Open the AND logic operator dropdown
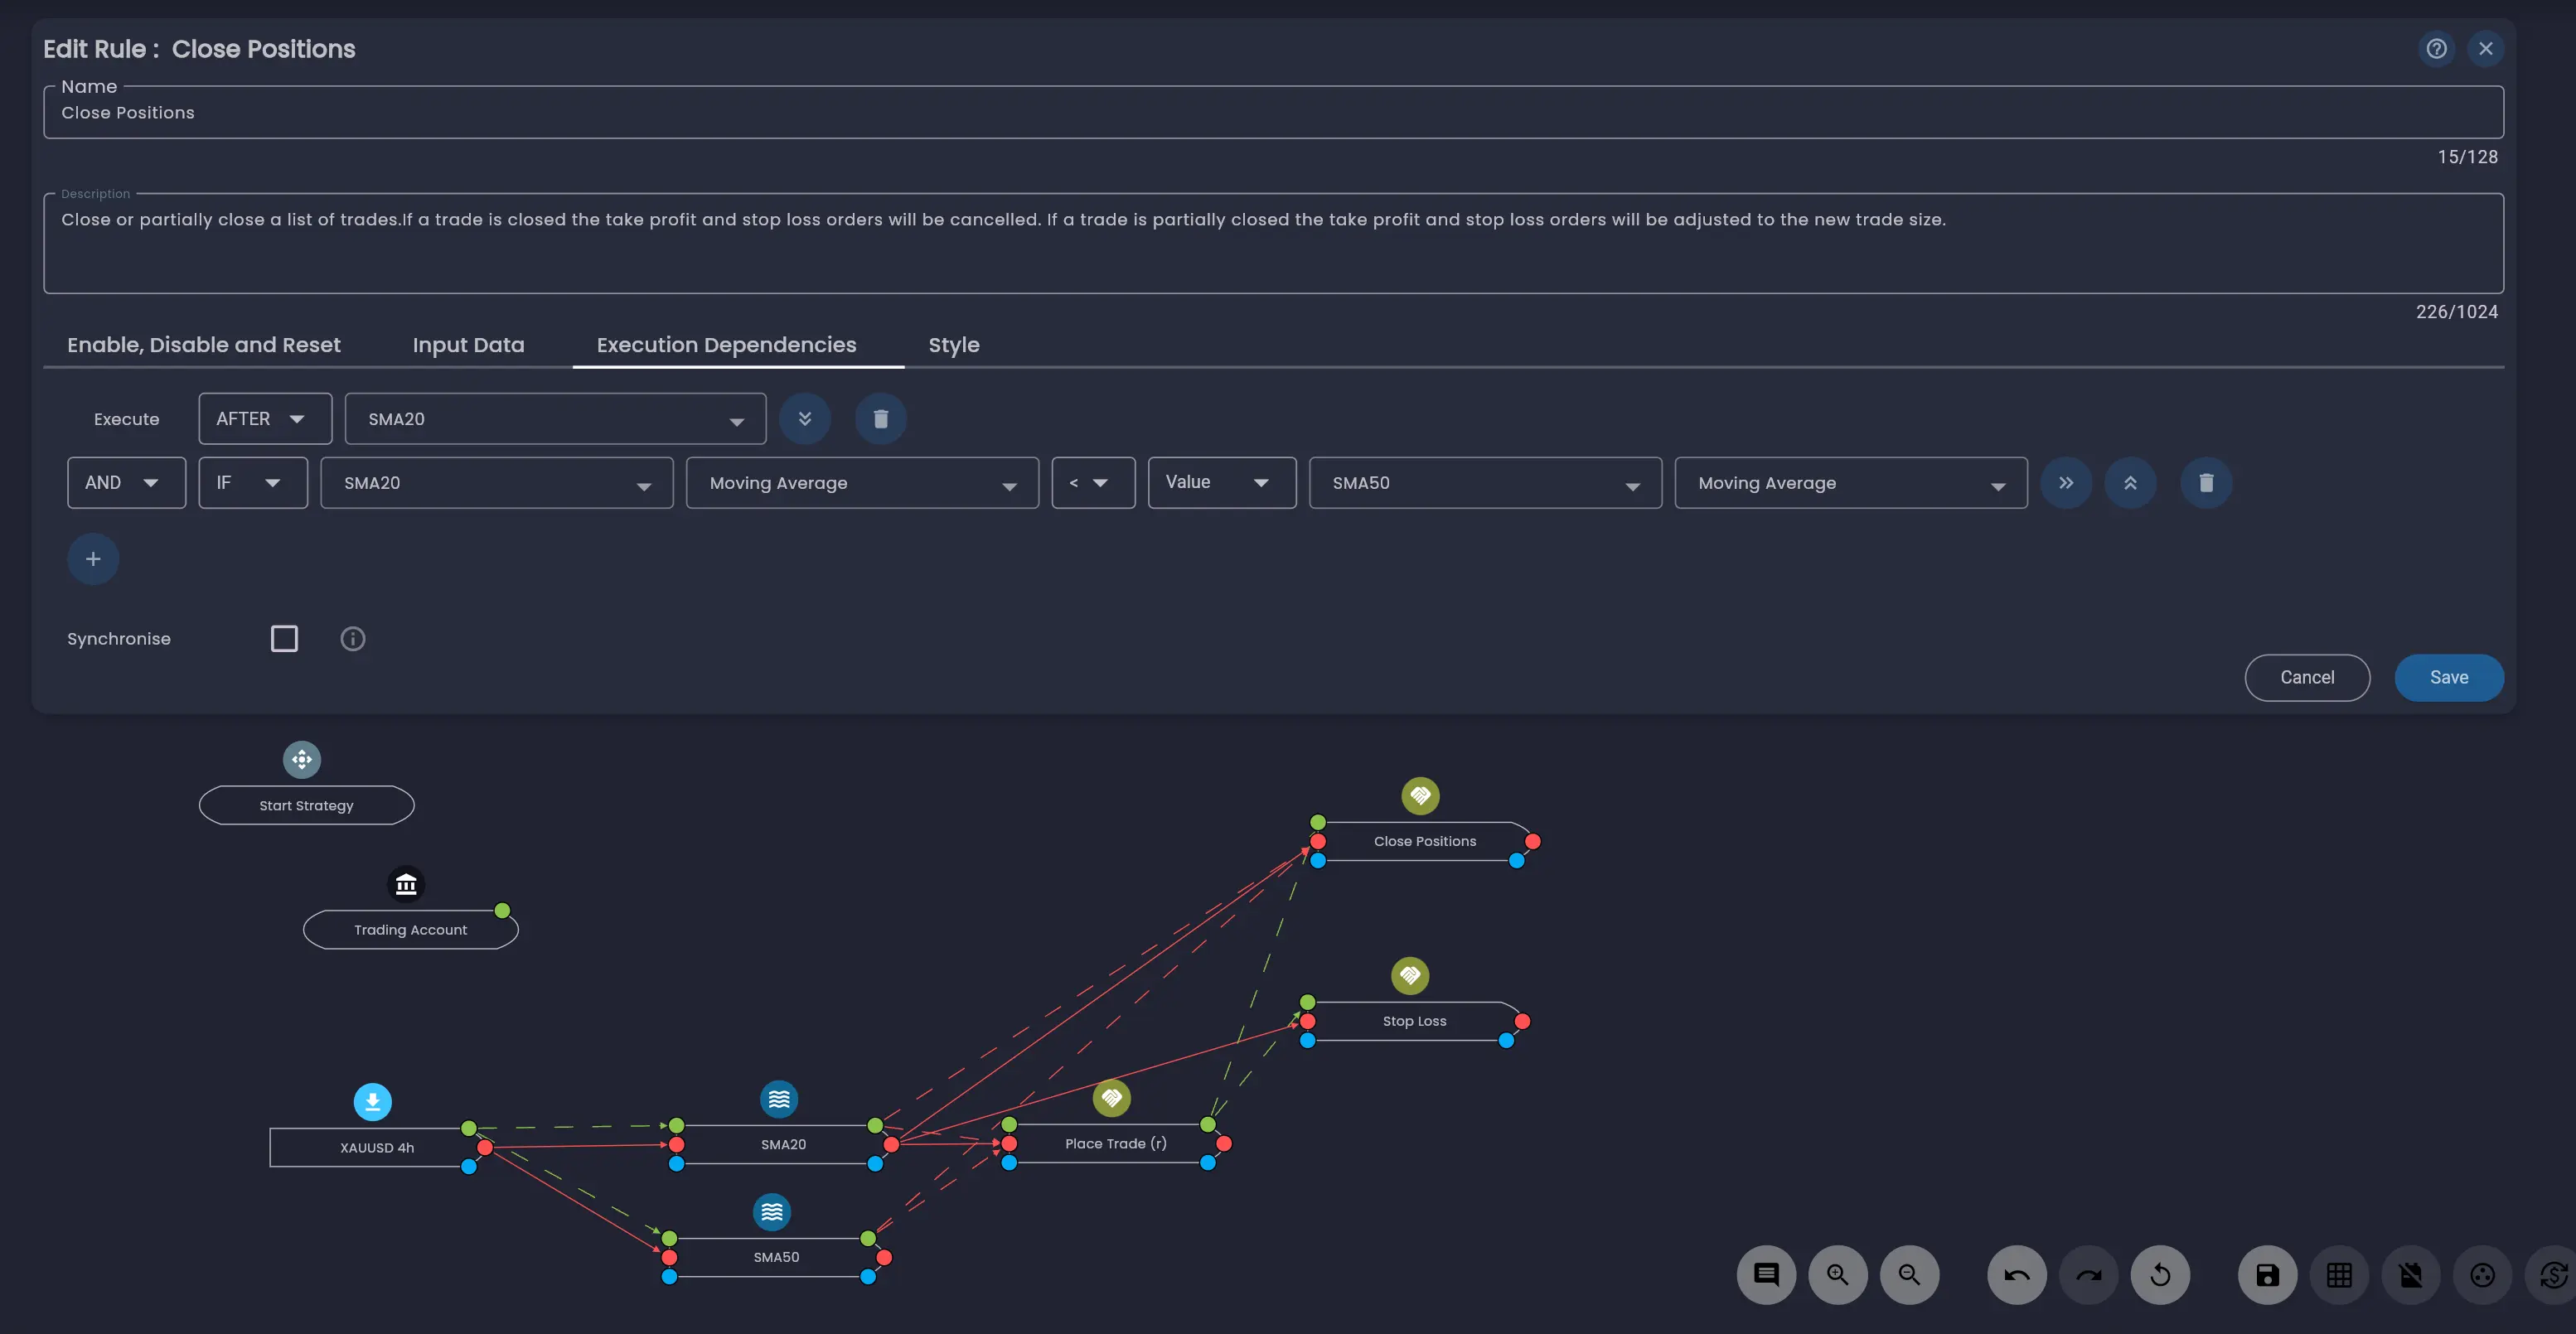Viewport: 2576px width, 1334px height. (x=126, y=483)
